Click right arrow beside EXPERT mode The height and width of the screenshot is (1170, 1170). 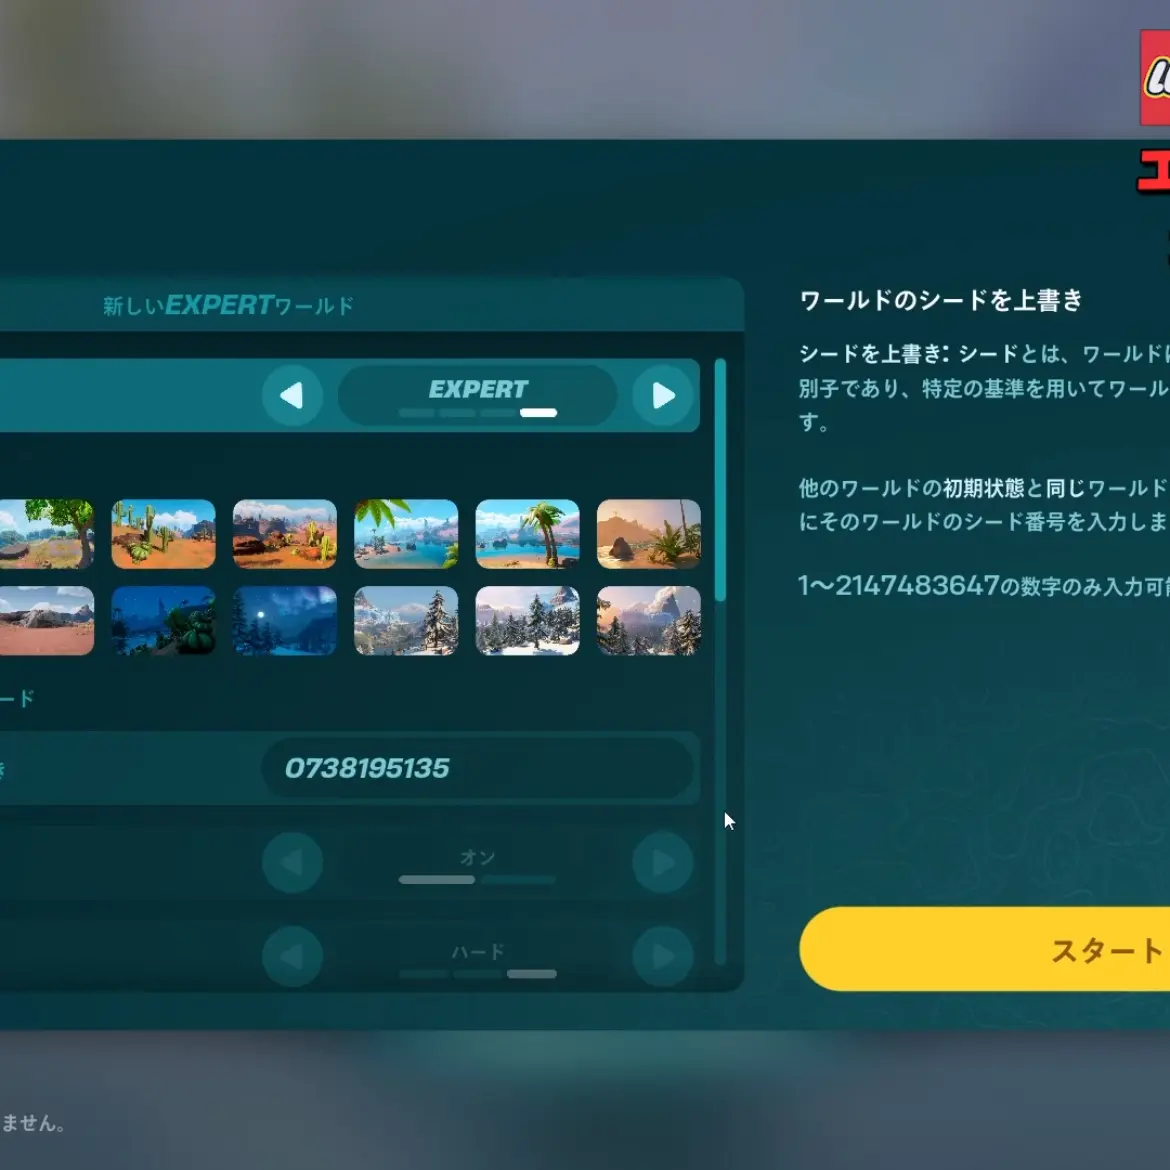point(663,395)
